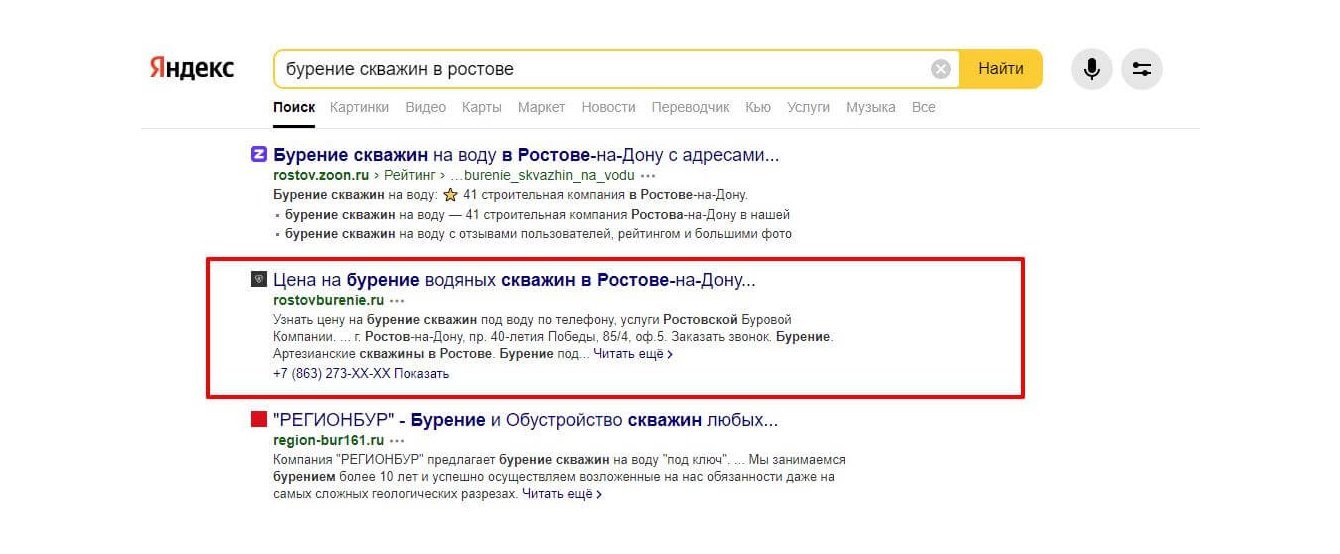The height and width of the screenshot is (554, 1340).
Task: Open the rostov.zoon.ru domain link
Action: tap(320, 175)
